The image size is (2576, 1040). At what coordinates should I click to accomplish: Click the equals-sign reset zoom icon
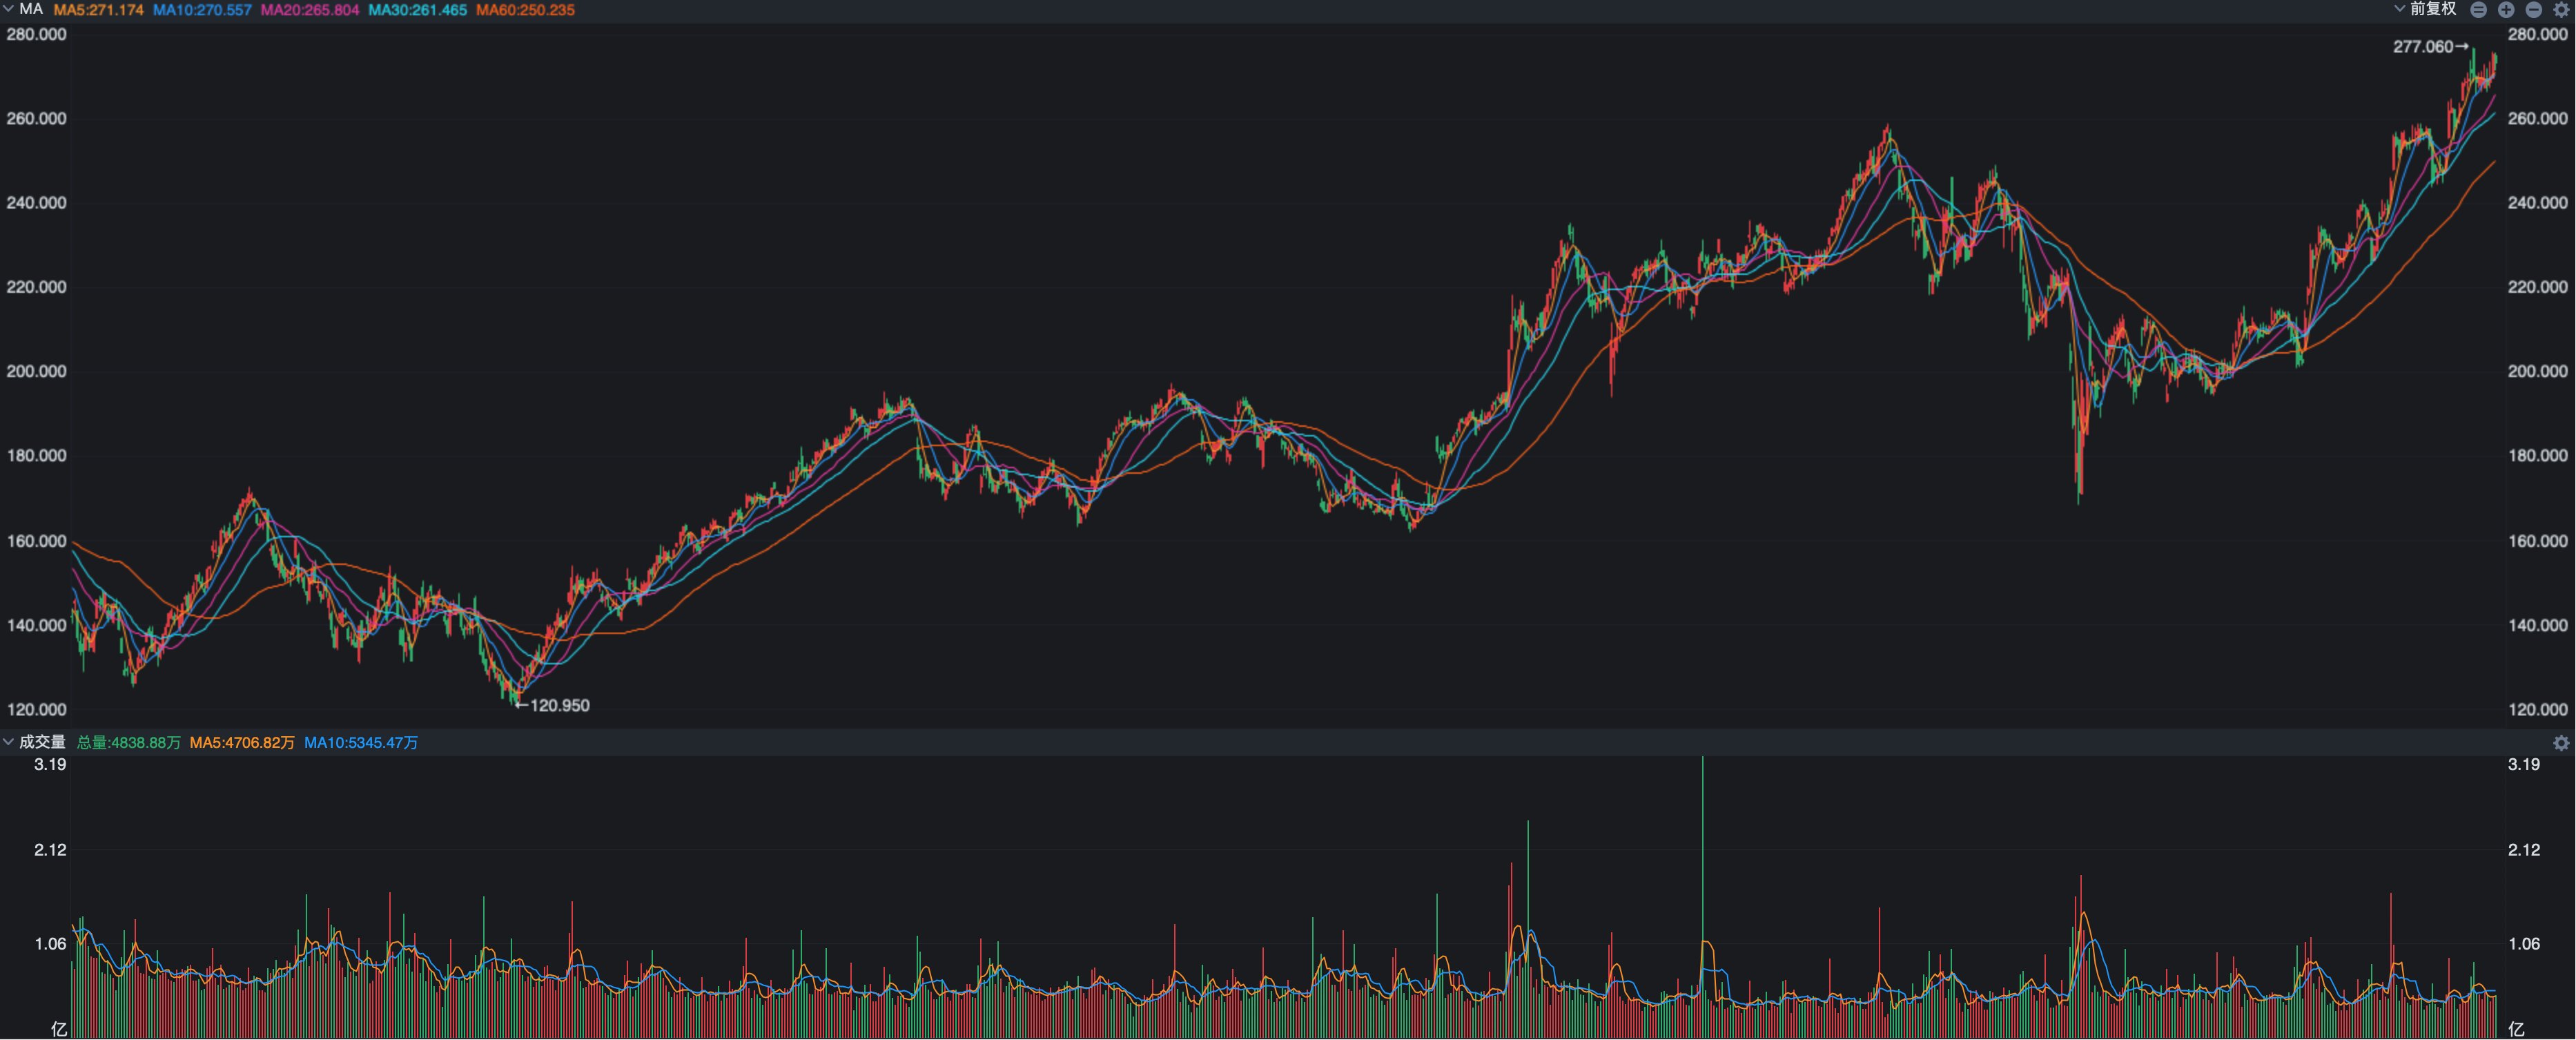pyautogui.click(x=2478, y=10)
